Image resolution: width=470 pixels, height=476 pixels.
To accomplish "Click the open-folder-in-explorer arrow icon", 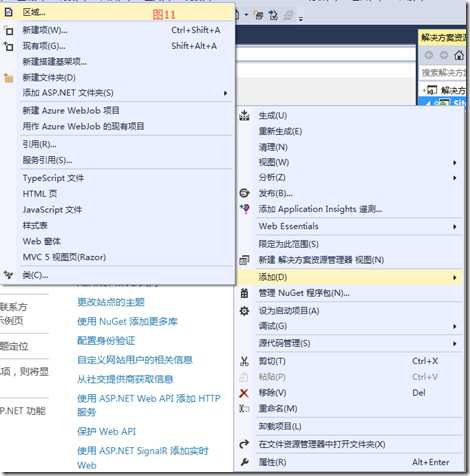I will [244, 444].
